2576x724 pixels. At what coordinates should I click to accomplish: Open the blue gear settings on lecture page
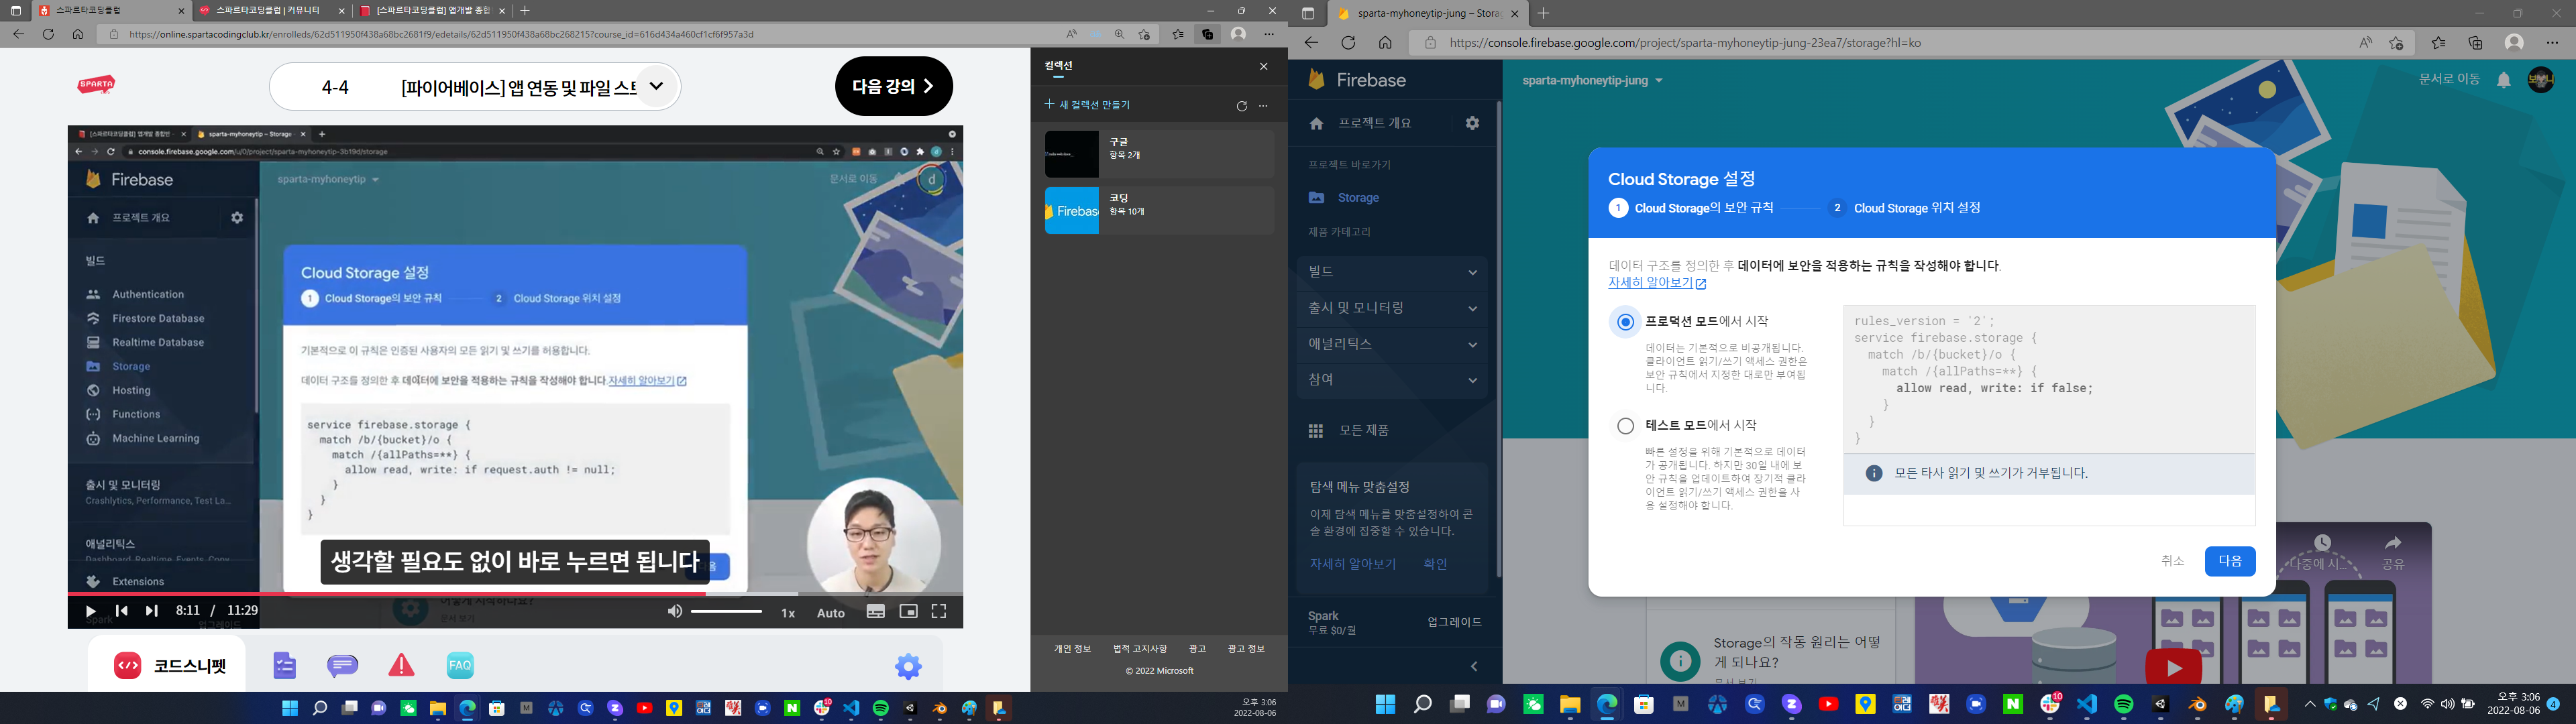point(908,666)
